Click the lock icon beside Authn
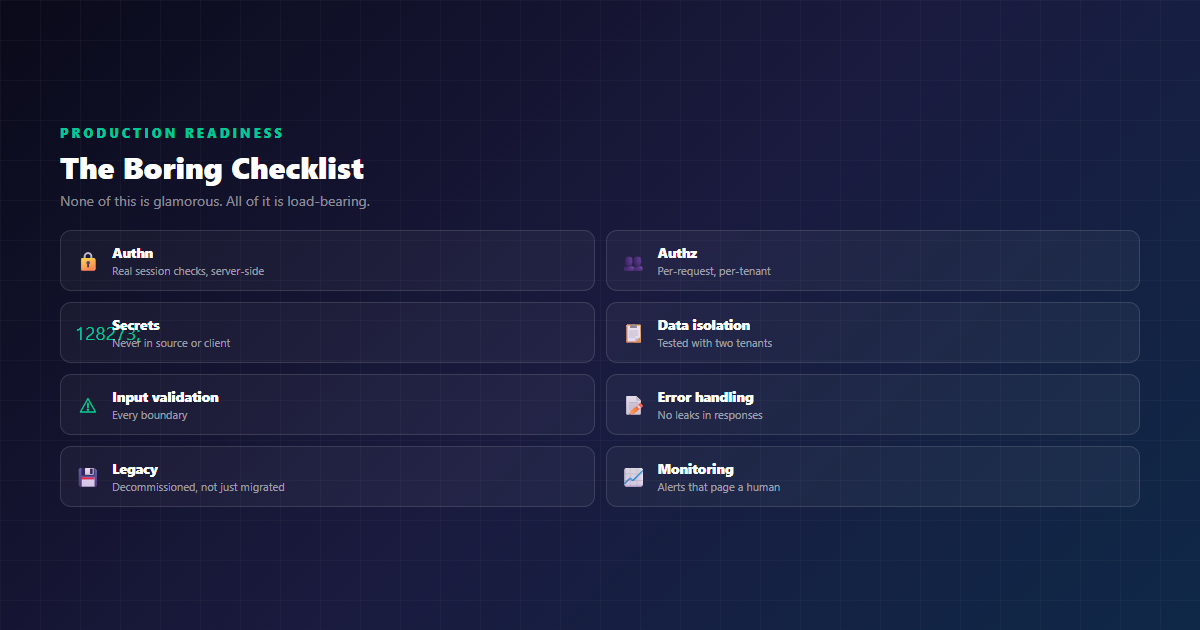 88,262
